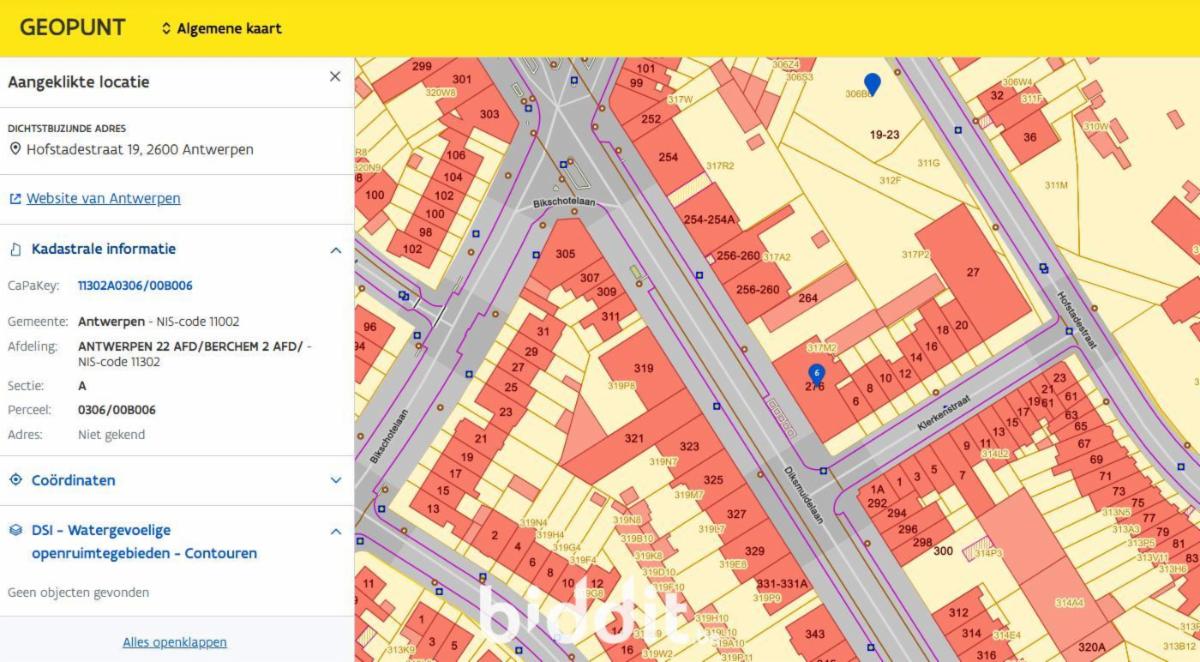Collapse the Kadastrale informatie section chevron
This screenshot has height=662, width=1200.
336,250
